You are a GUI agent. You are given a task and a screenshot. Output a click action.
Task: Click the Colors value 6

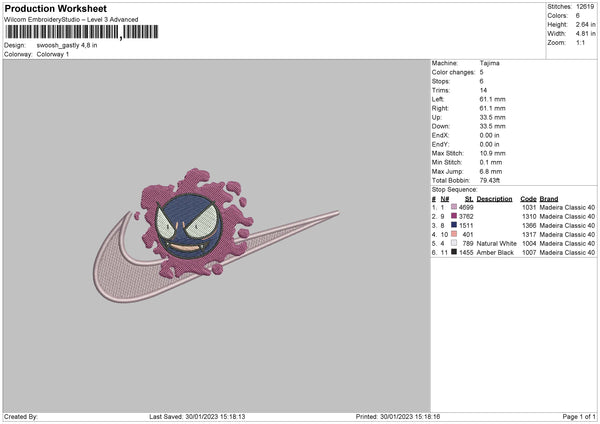578,16
